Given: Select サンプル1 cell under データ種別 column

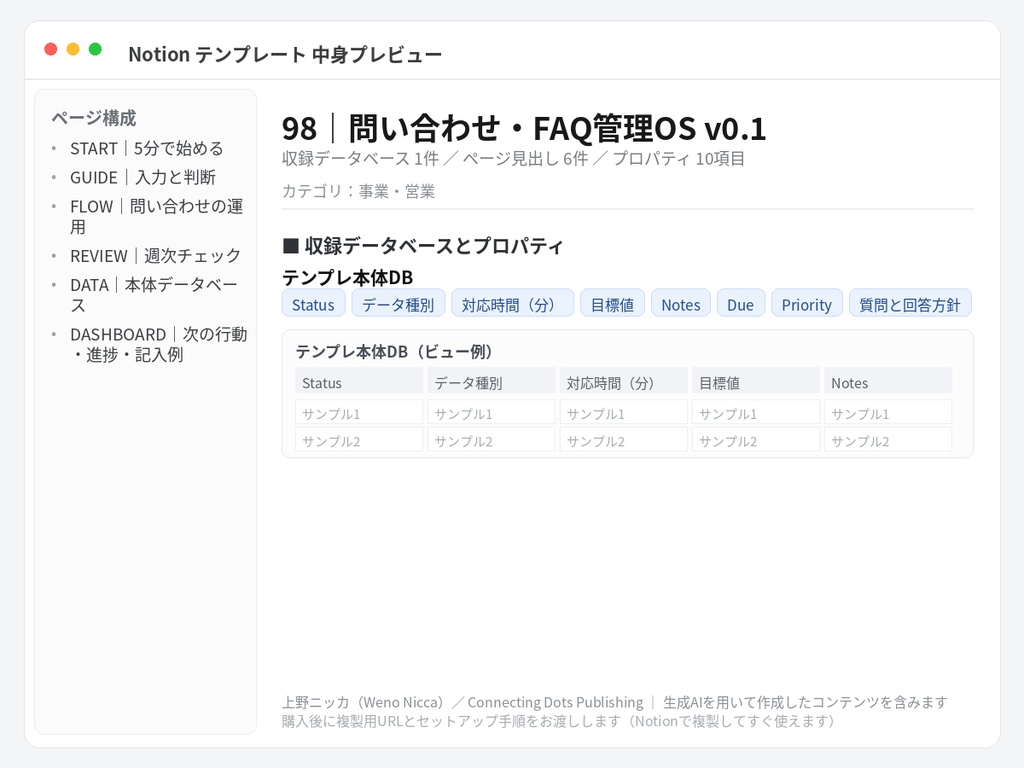Looking at the screenshot, I should click(492, 413).
